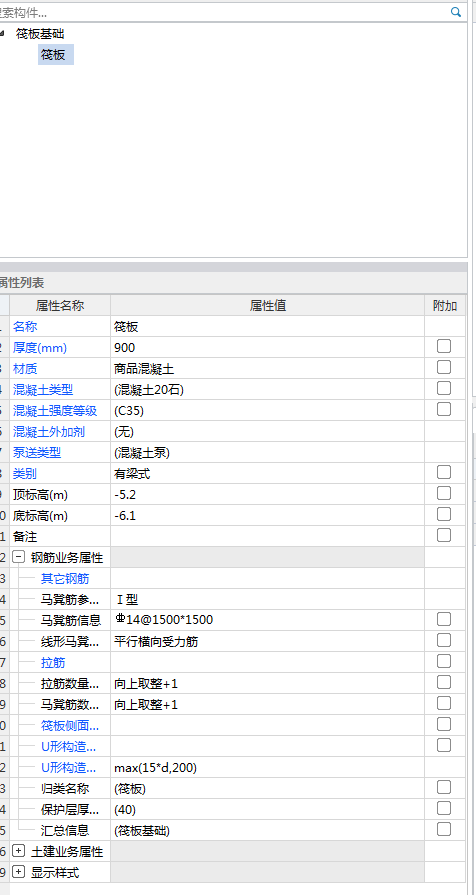Open the 有梁式 category value cell
The height and width of the screenshot is (895, 476).
click(x=267, y=474)
